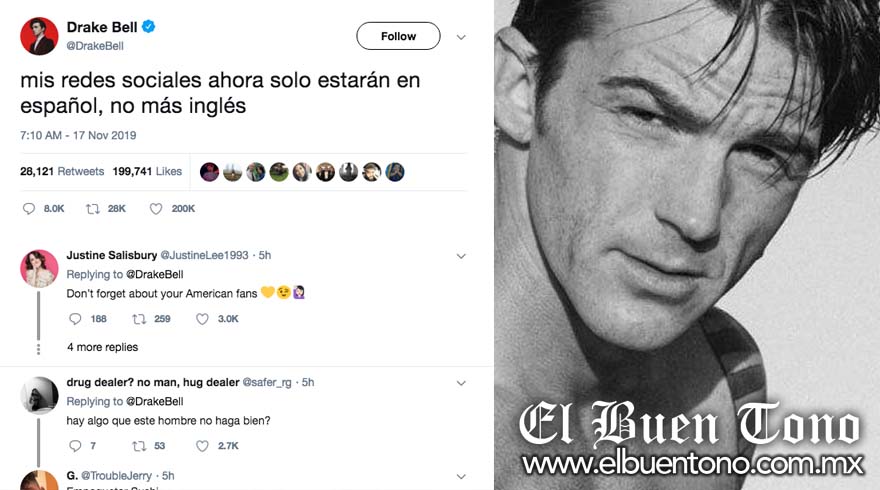The width and height of the screenshot is (880, 490).
Task: Reply to Justine Salisbury's comment
Action: [x=75, y=319]
